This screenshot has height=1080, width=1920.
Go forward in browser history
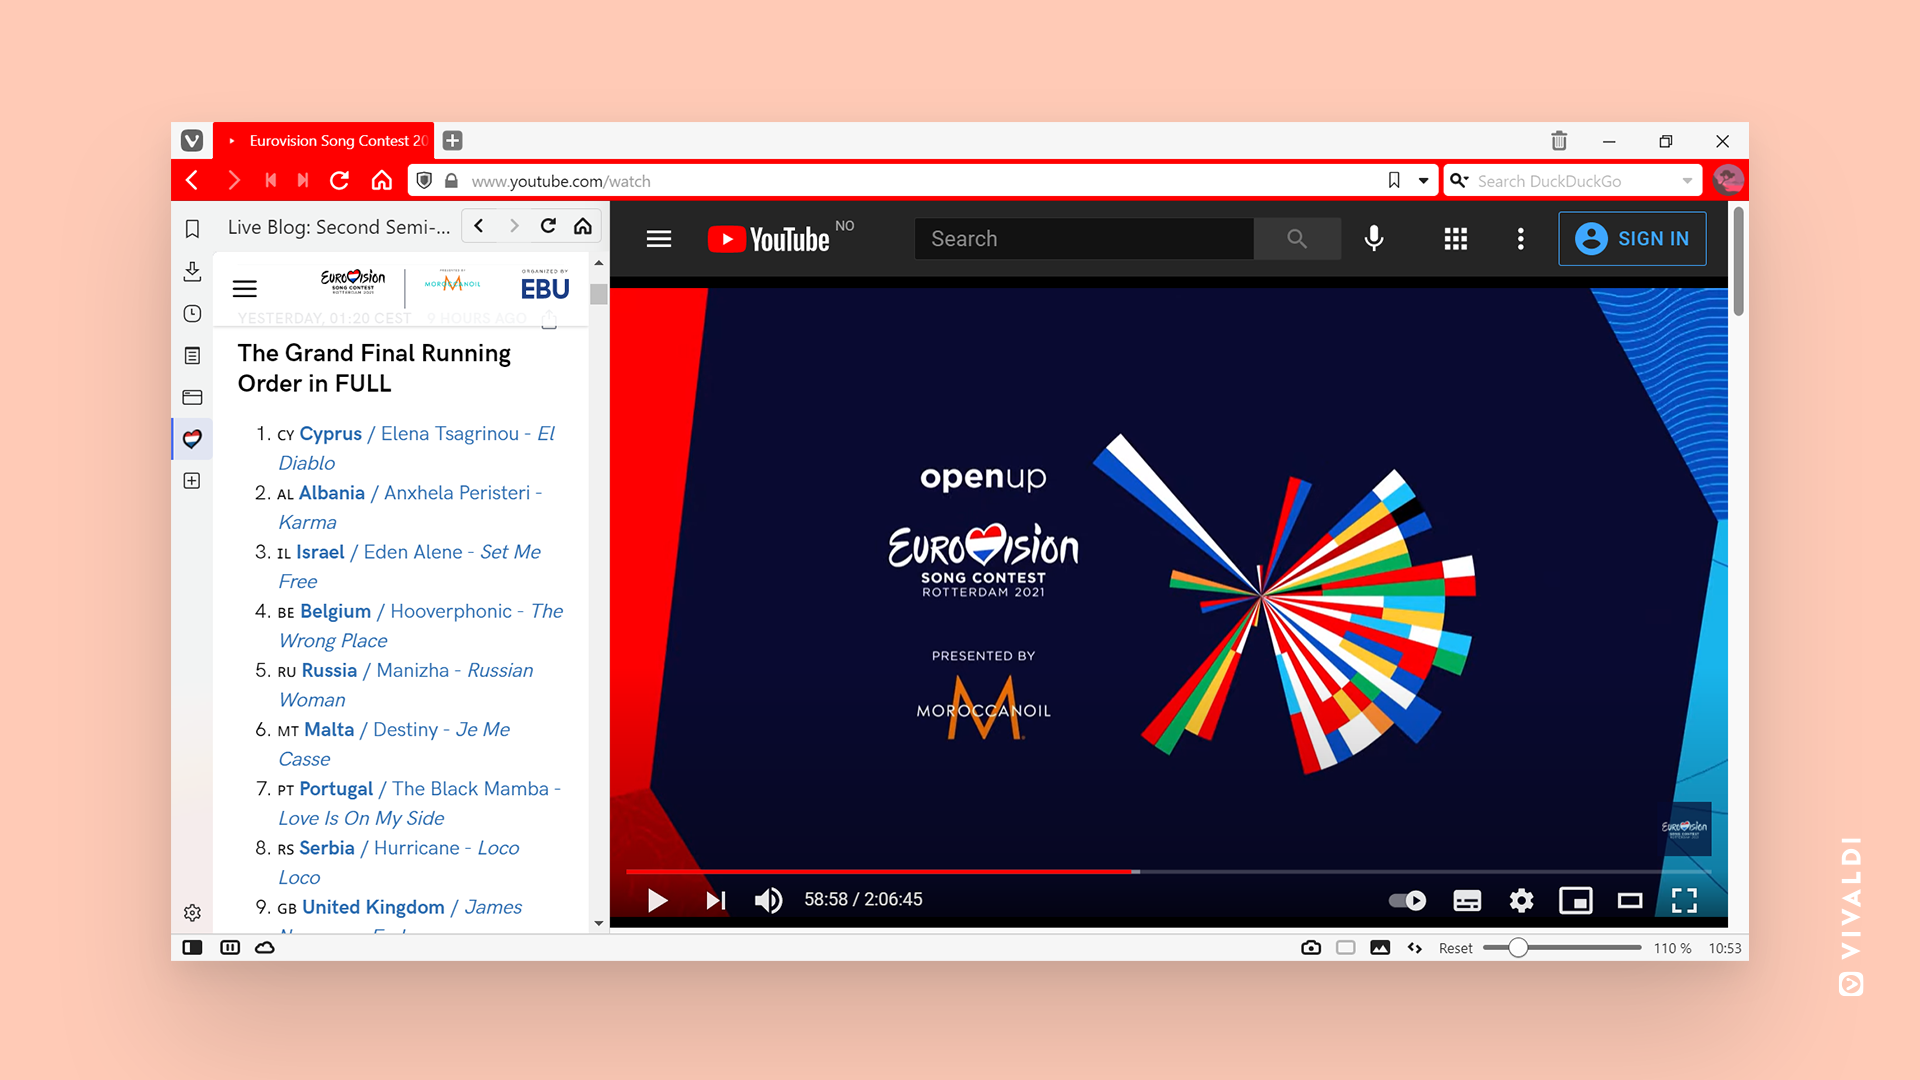(x=233, y=180)
